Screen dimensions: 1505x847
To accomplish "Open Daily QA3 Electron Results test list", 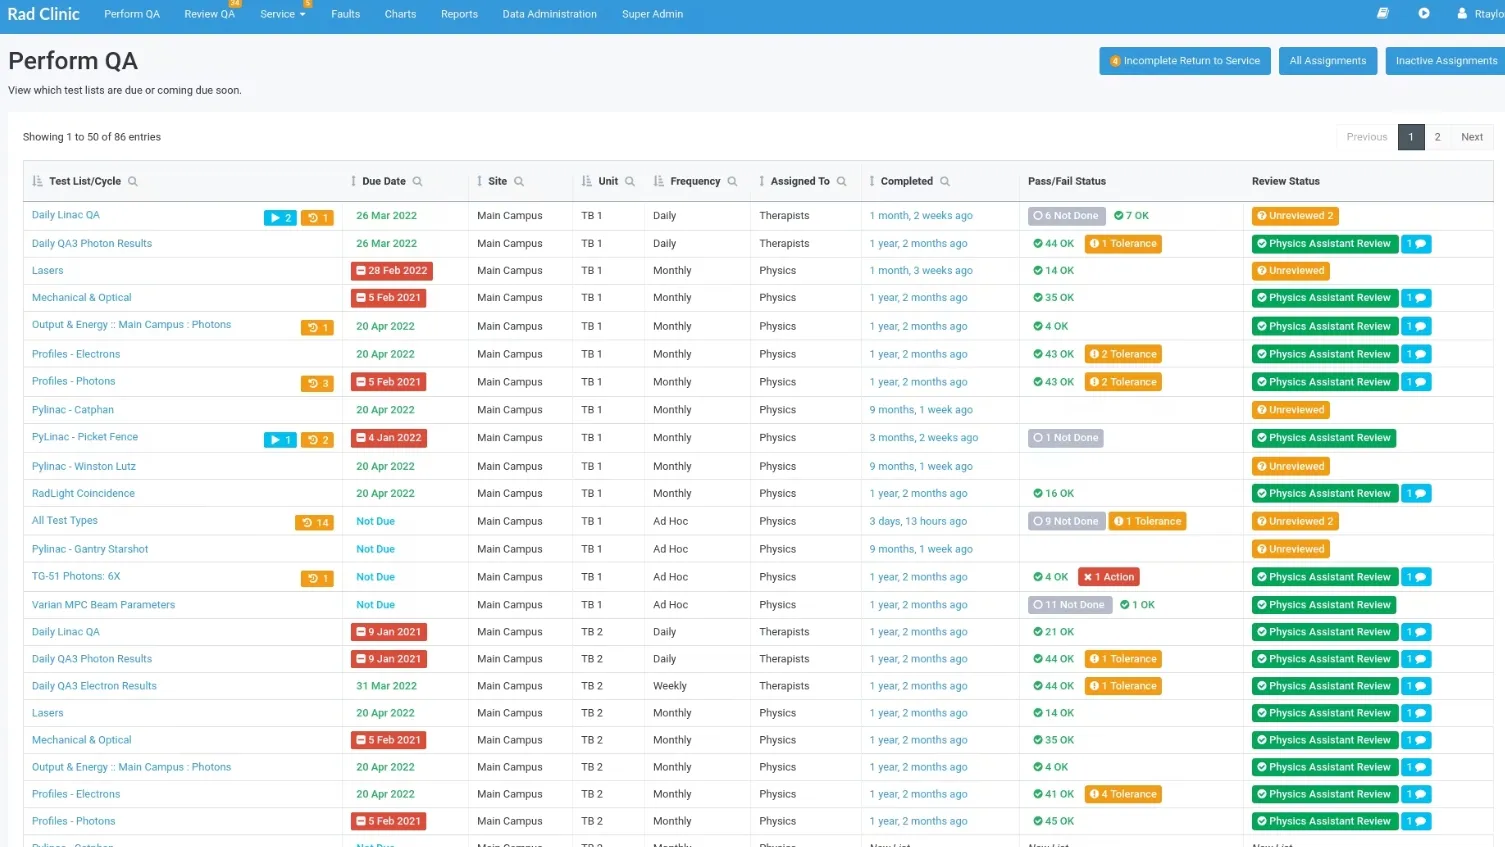I will 94,686.
